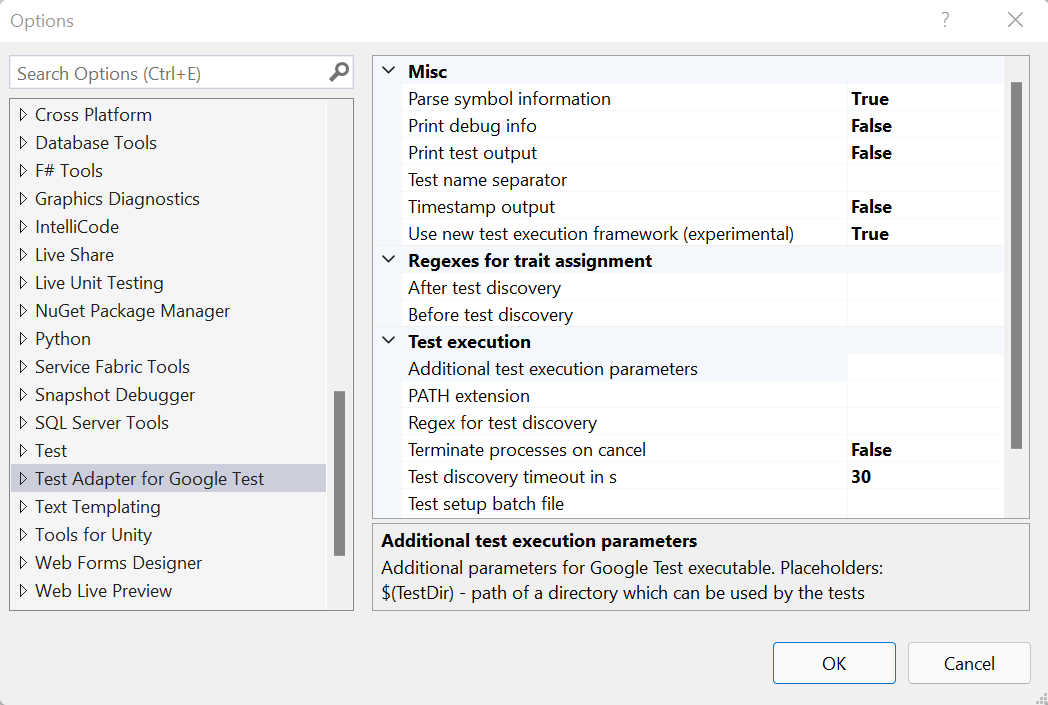Image resolution: width=1048 pixels, height=705 pixels.
Task: Expand the Python settings node
Action: (x=22, y=338)
